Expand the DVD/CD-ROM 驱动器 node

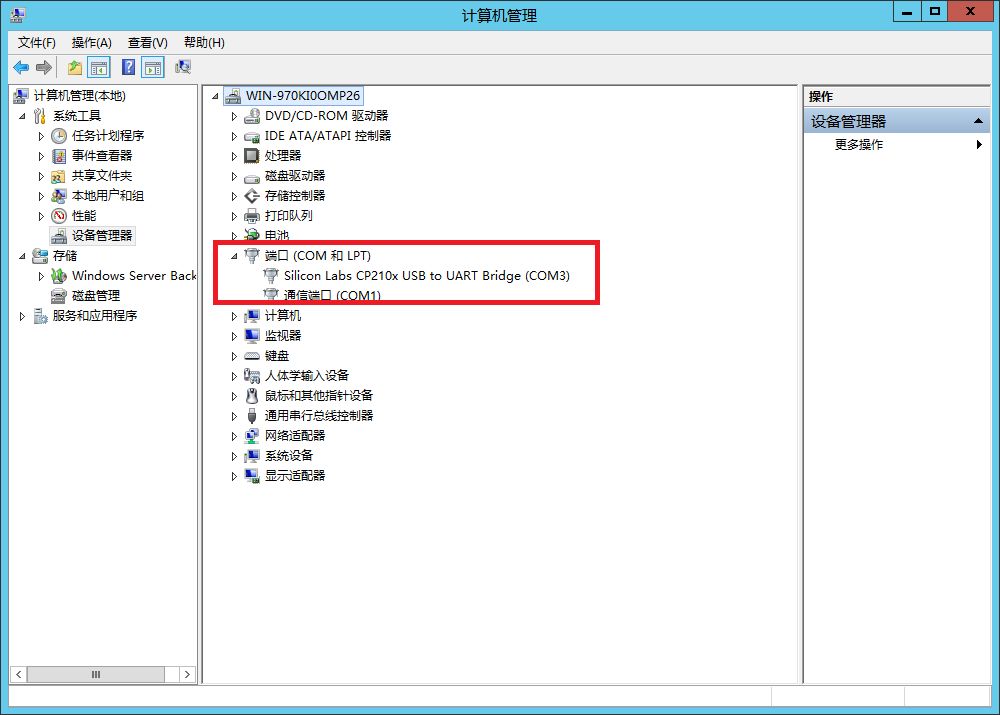234,117
